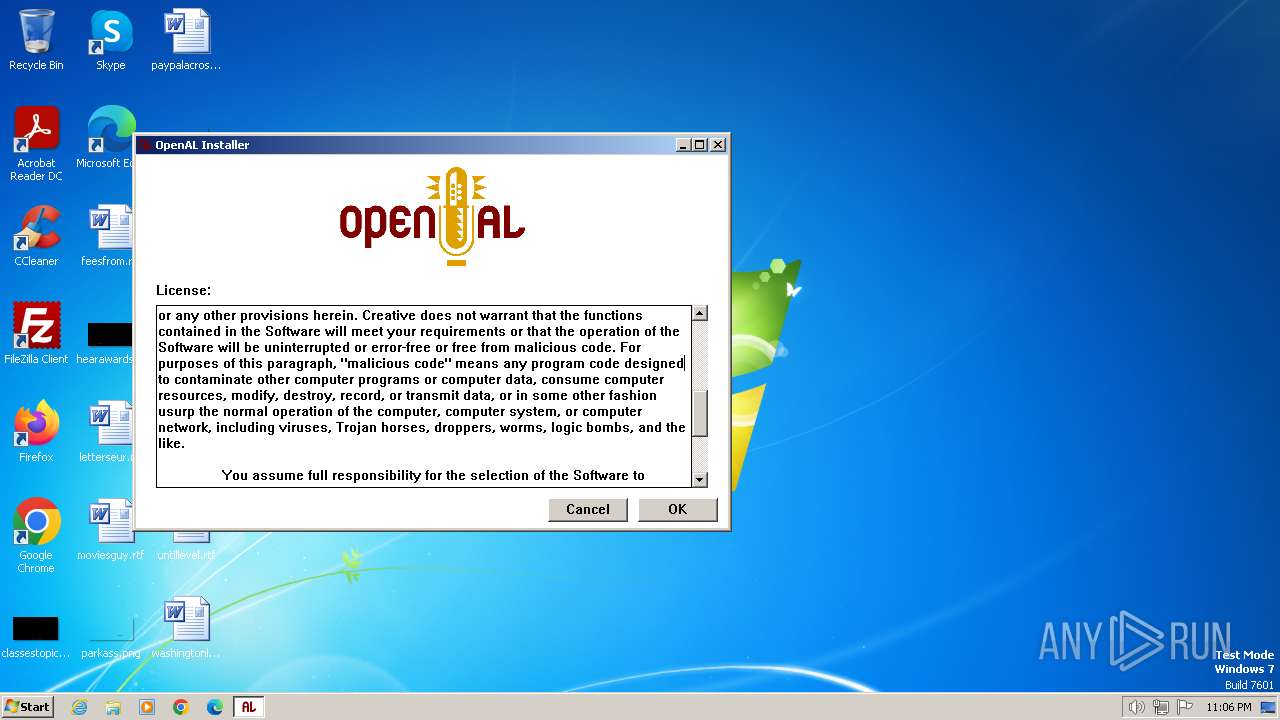Grab the license text scrollbar thumb
Viewport: 1280px width, 720px height.
tap(700, 413)
